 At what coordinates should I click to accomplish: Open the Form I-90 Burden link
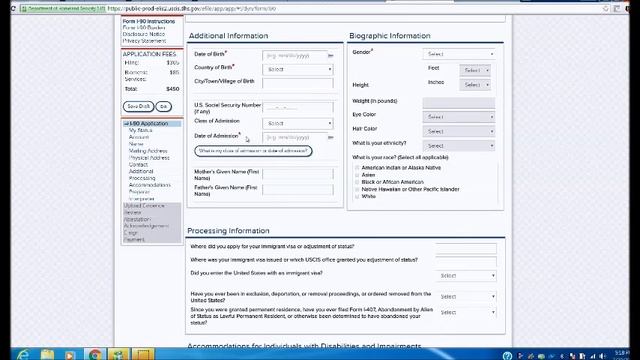pyautogui.click(x=144, y=28)
